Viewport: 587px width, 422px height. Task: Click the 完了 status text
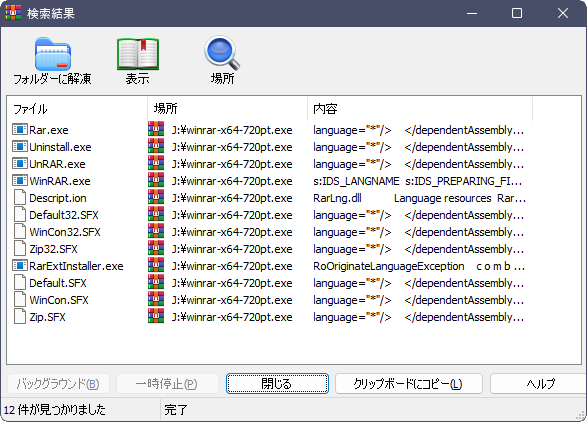click(176, 410)
